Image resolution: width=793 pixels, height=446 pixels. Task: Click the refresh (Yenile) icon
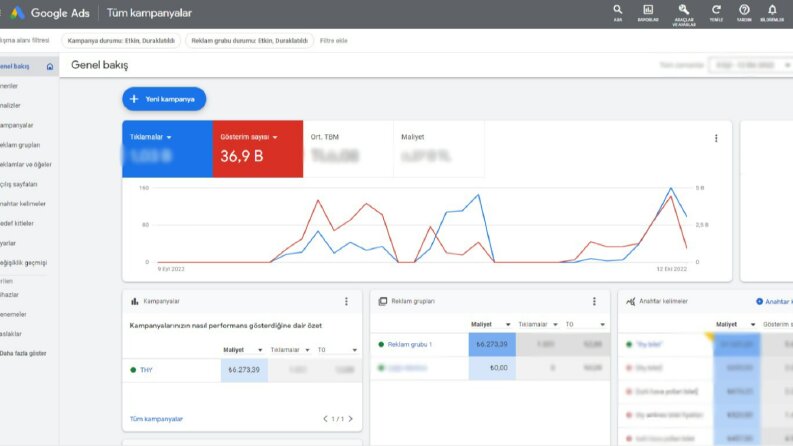tap(716, 10)
